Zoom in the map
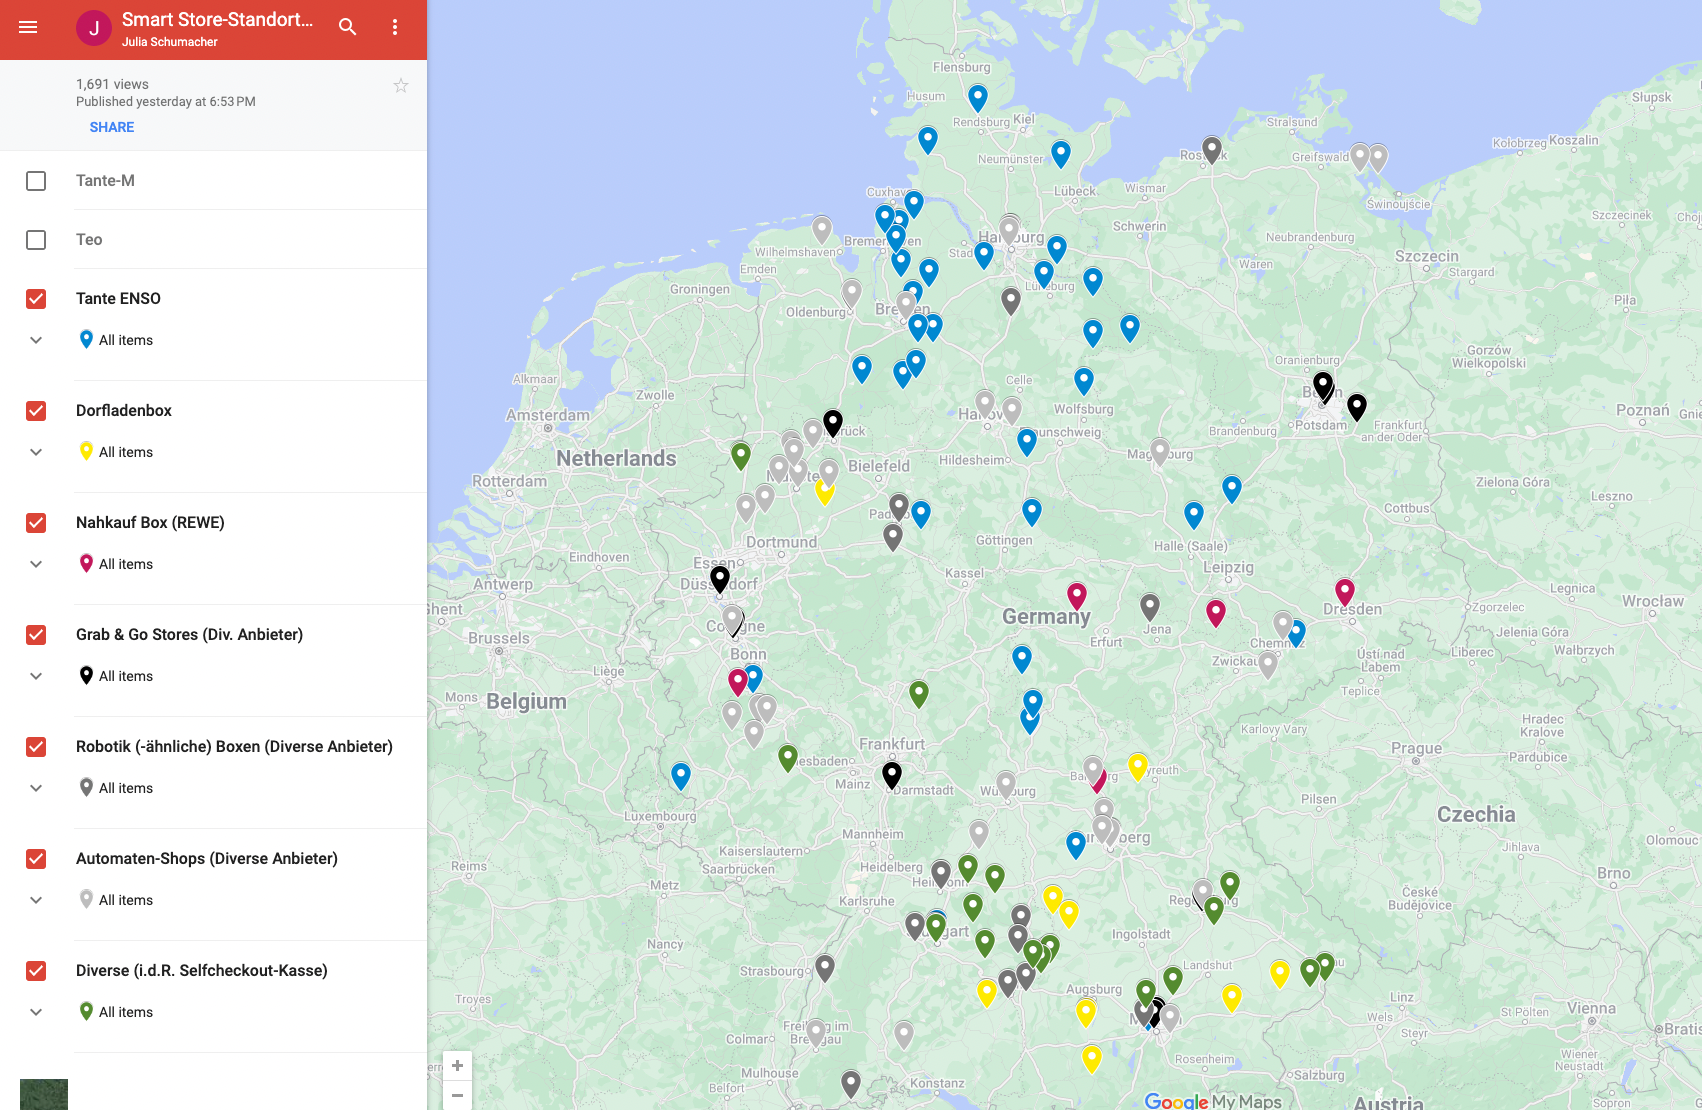 [x=457, y=1066]
